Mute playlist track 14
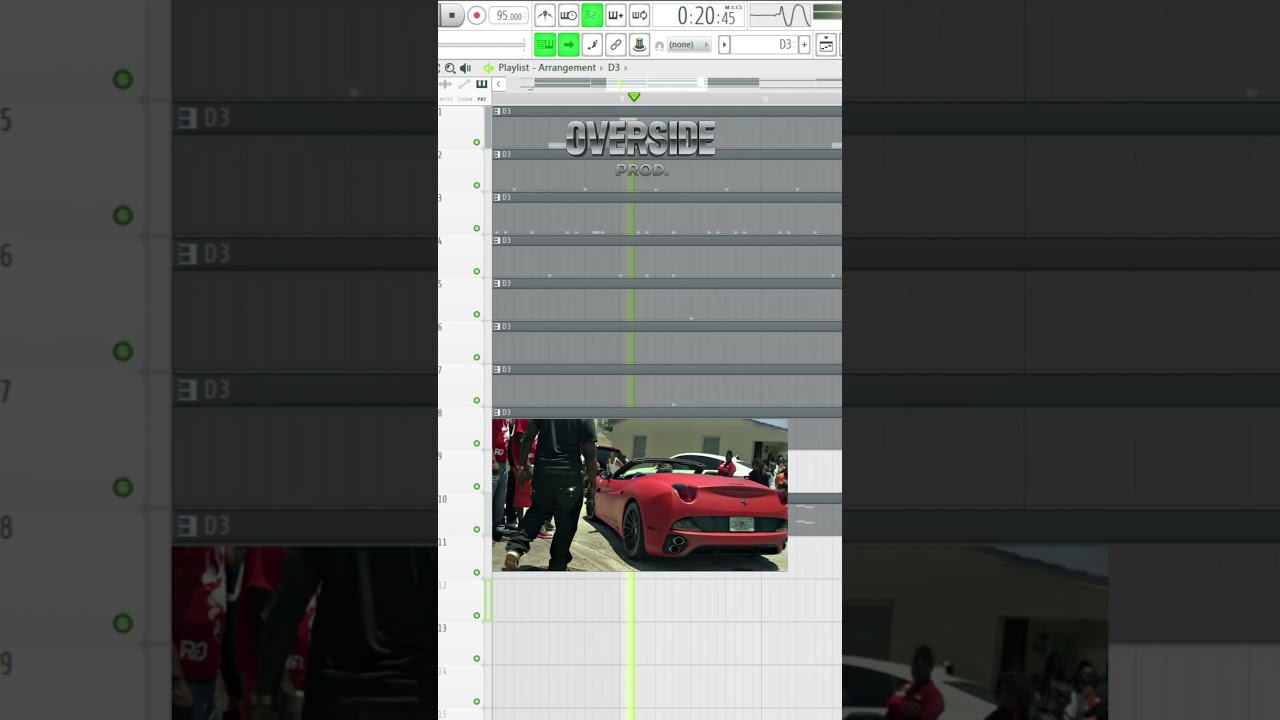 tap(477, 701)
